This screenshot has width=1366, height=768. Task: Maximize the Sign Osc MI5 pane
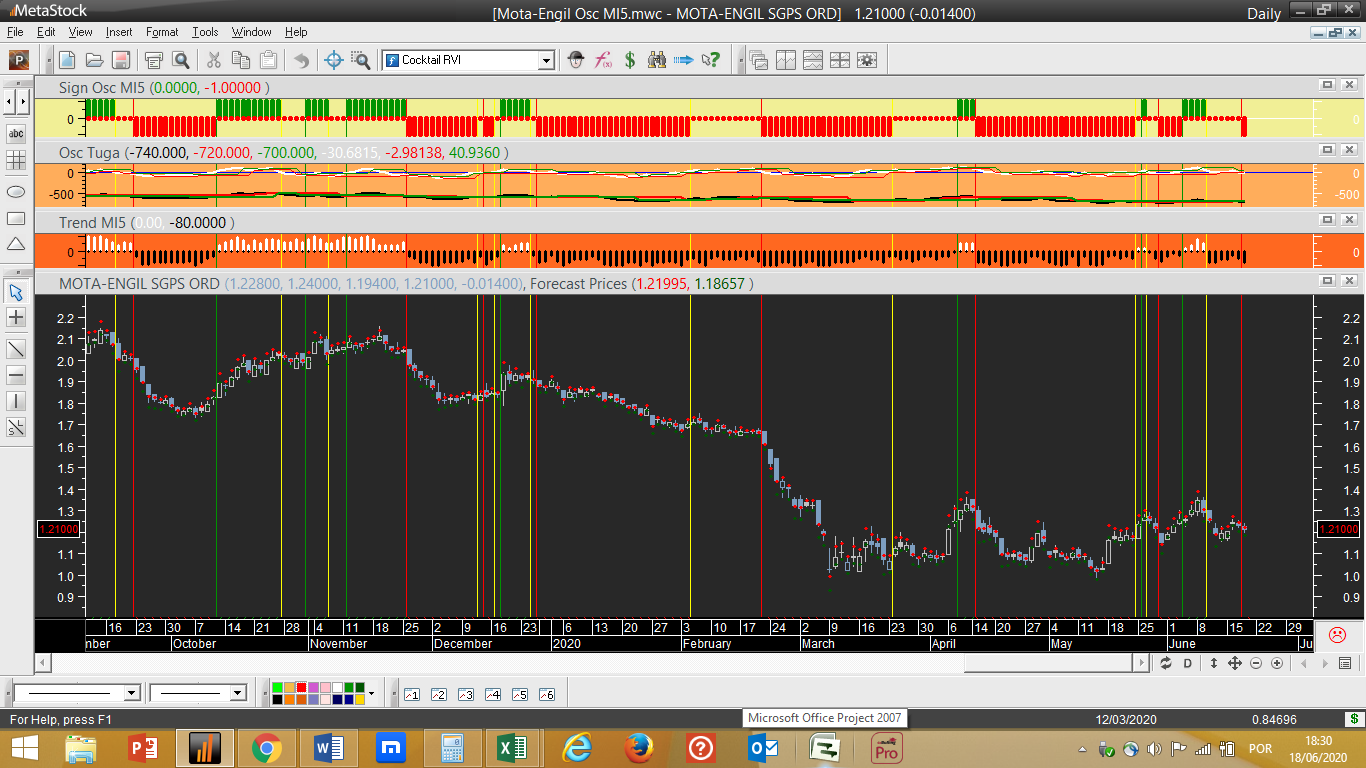(1328, 87)
